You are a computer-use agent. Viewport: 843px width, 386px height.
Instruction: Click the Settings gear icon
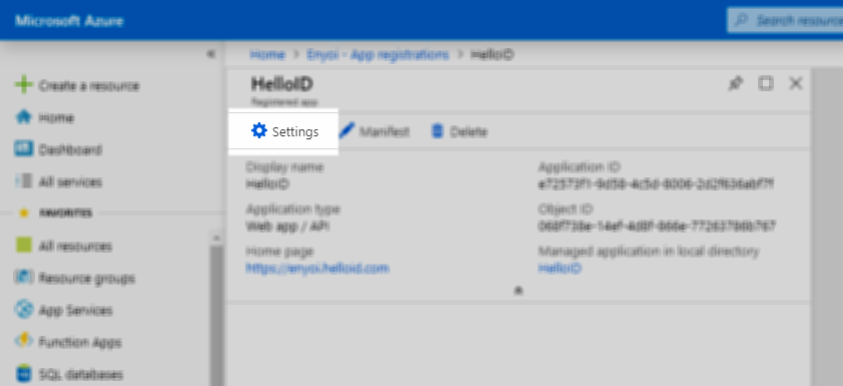259,131
